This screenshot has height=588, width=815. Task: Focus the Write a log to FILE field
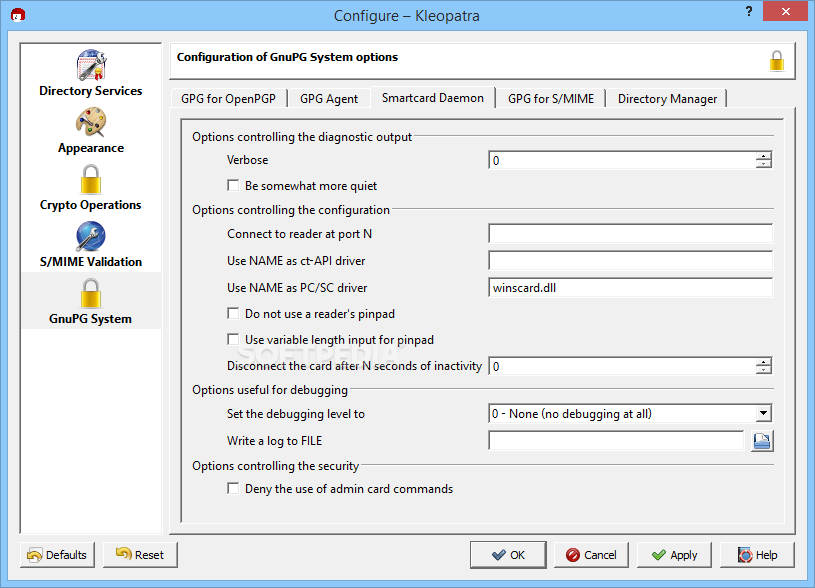click(616, 440)
